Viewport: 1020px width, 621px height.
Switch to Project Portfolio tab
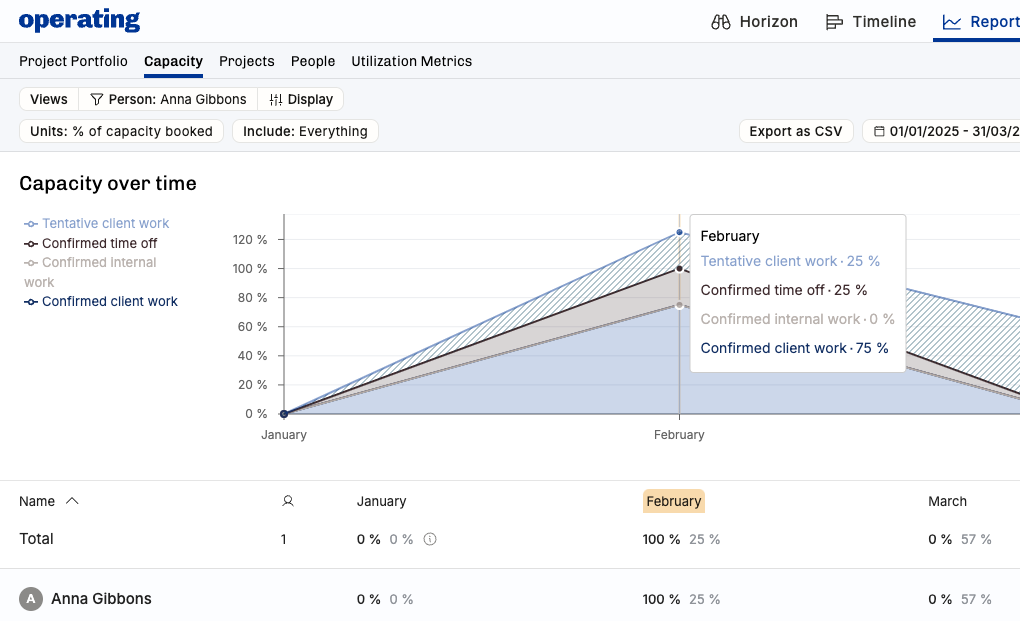73,61
